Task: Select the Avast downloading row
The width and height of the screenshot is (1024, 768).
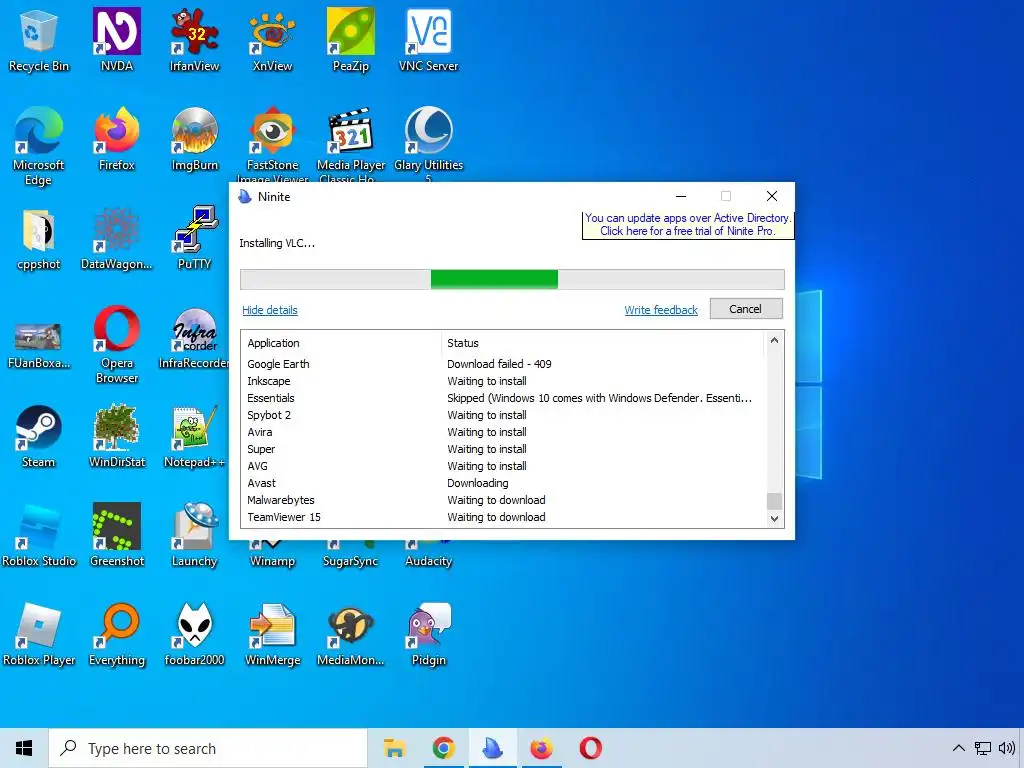Action: [503, 483]
